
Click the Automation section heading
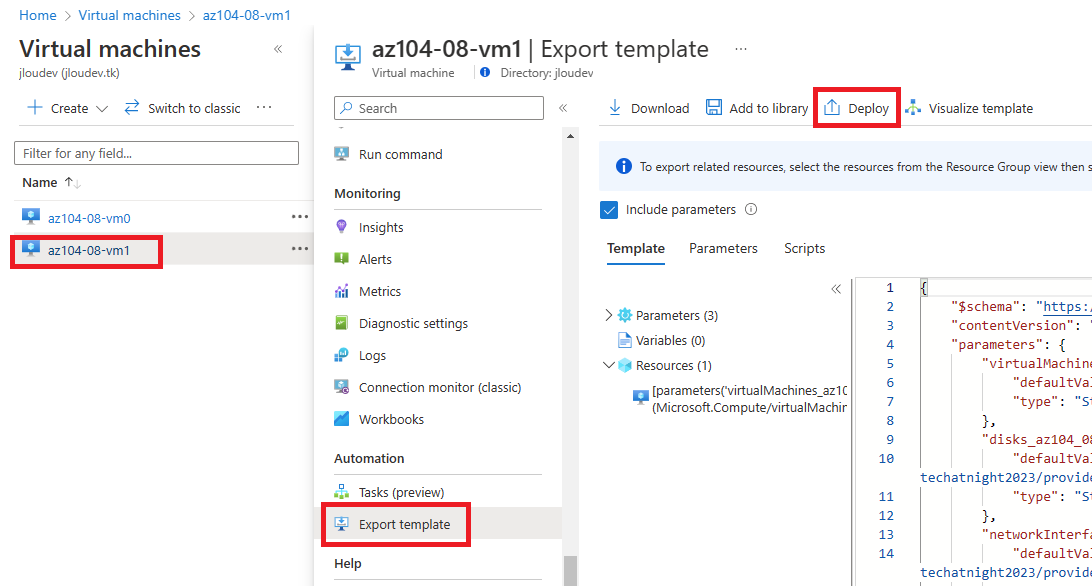tap(369, 458)
